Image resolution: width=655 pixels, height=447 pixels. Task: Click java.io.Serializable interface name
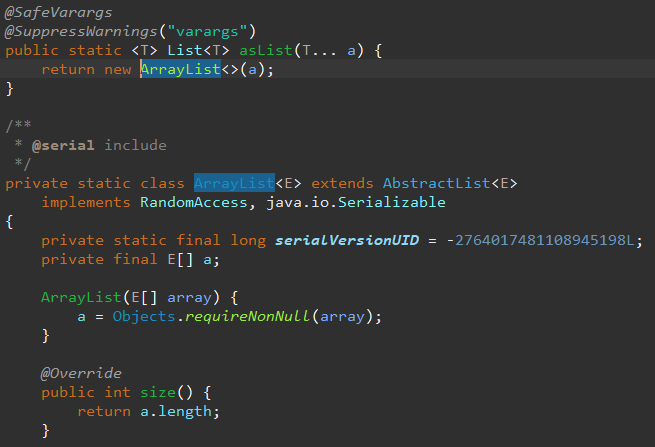pyautogui.click(x=356, y=203)
